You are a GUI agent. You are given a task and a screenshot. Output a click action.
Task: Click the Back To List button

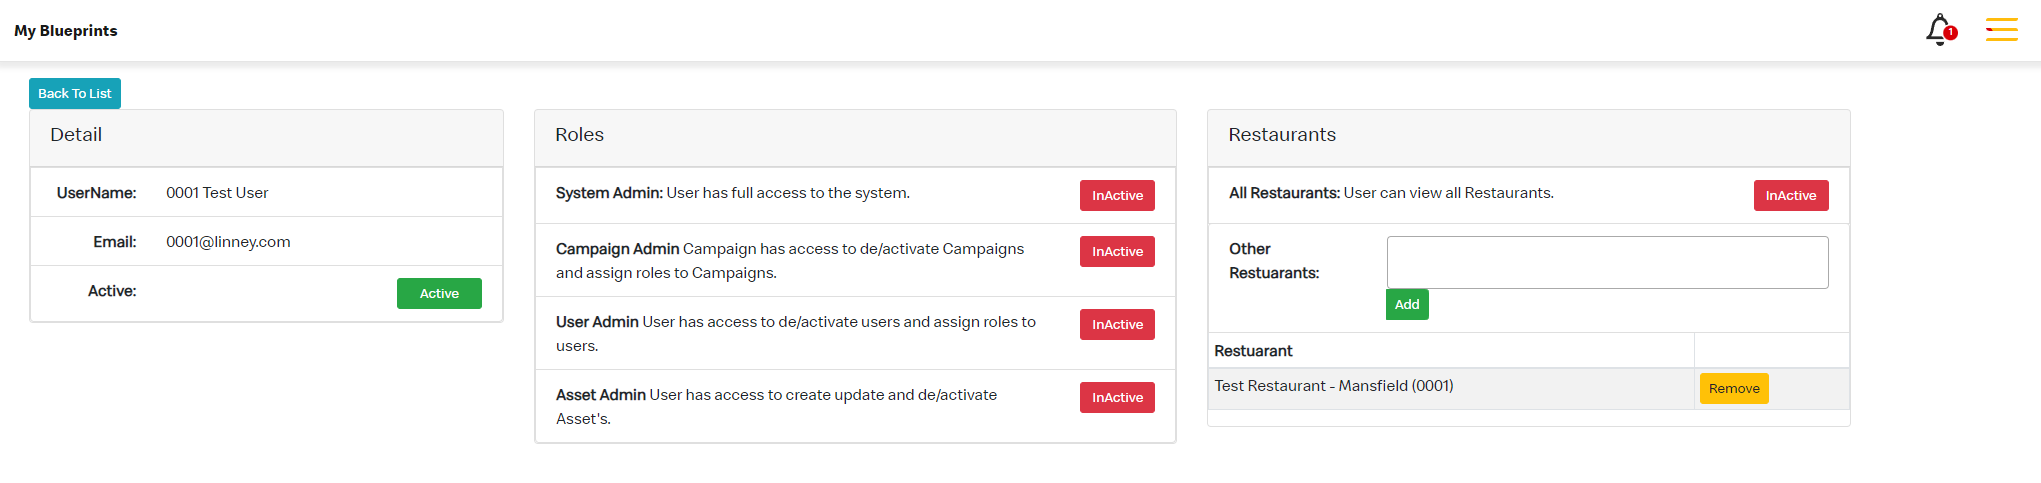[75, 94]
